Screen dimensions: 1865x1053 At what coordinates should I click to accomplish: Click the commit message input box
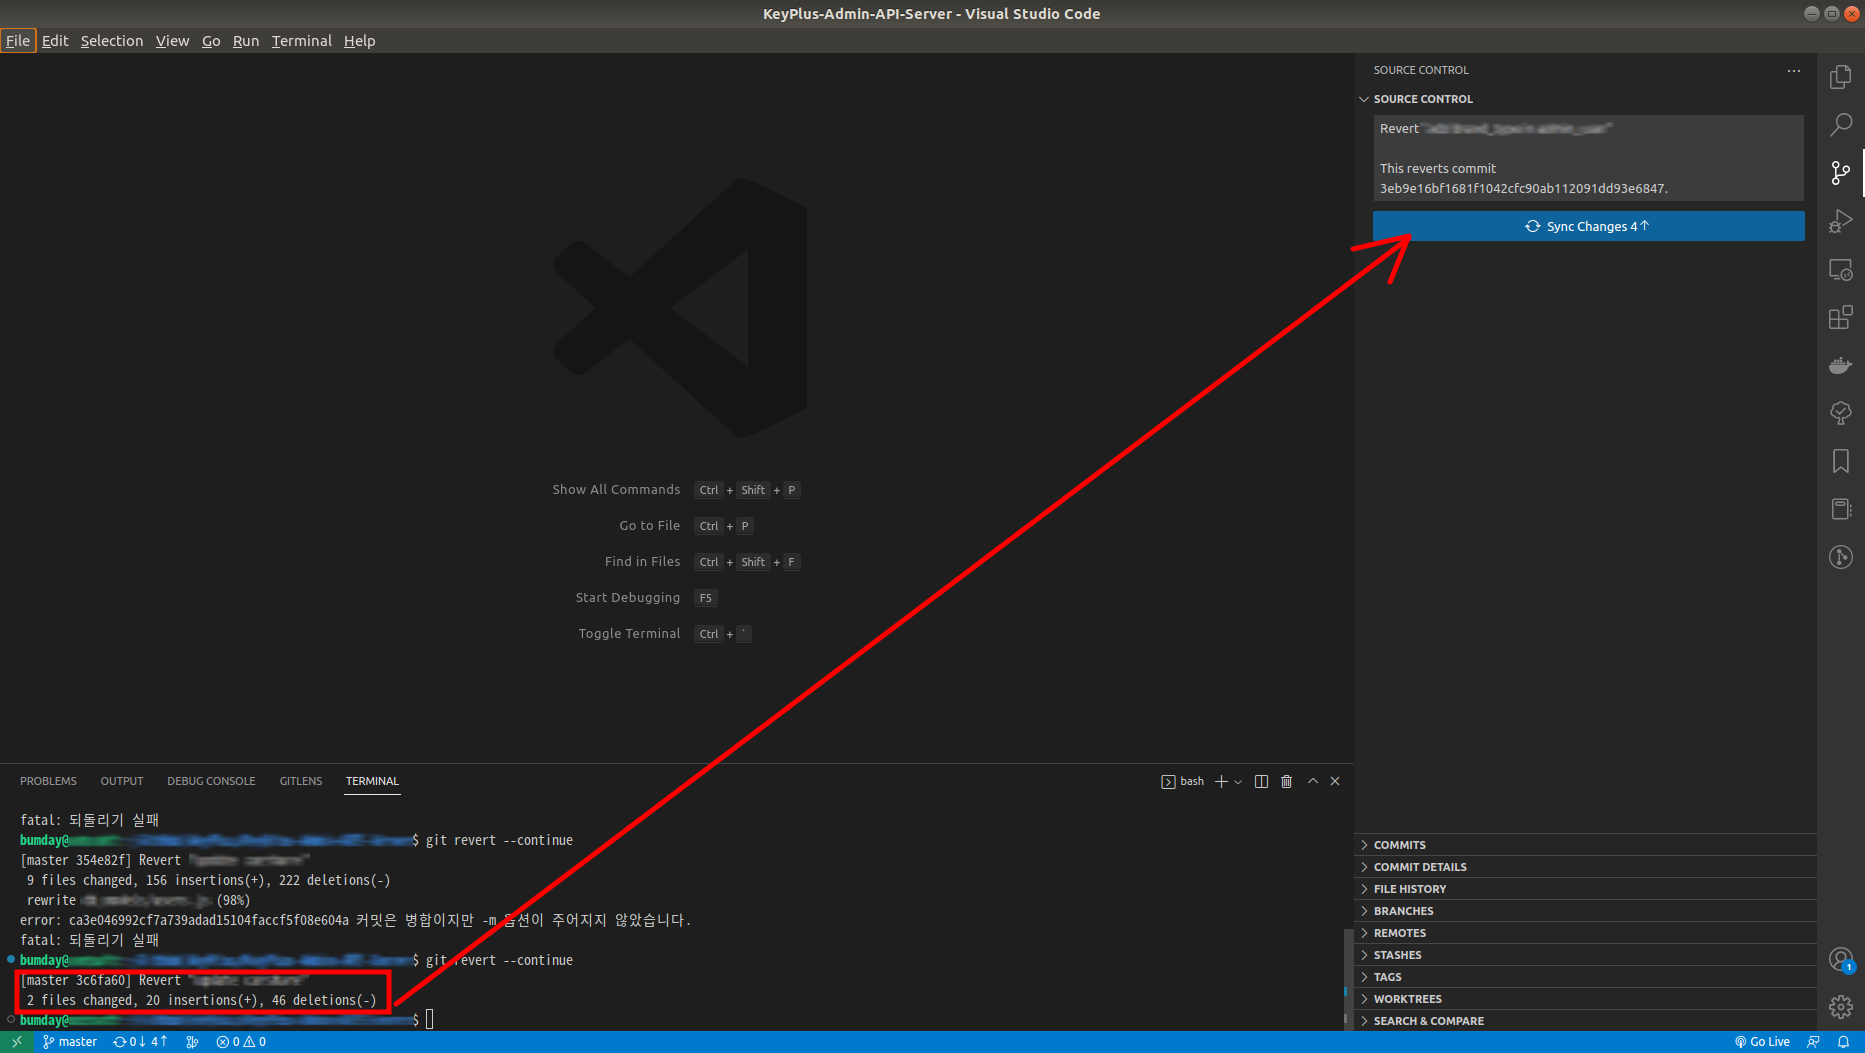click(x=1588, y=158)
